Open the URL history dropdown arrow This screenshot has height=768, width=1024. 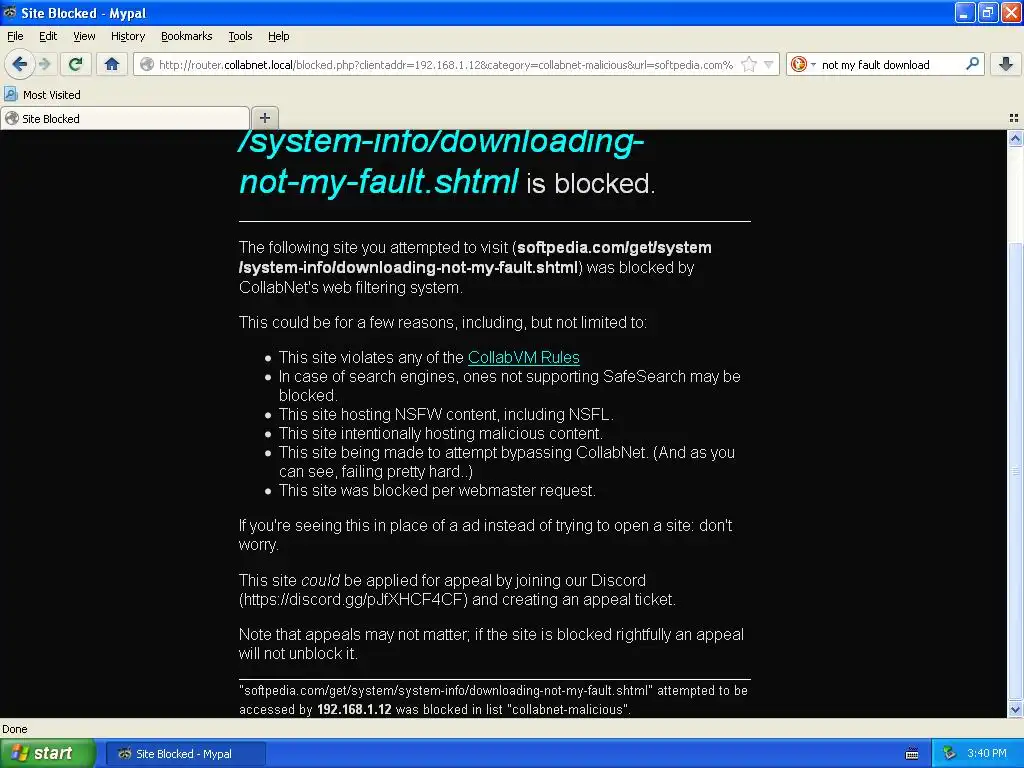[769, 64]
